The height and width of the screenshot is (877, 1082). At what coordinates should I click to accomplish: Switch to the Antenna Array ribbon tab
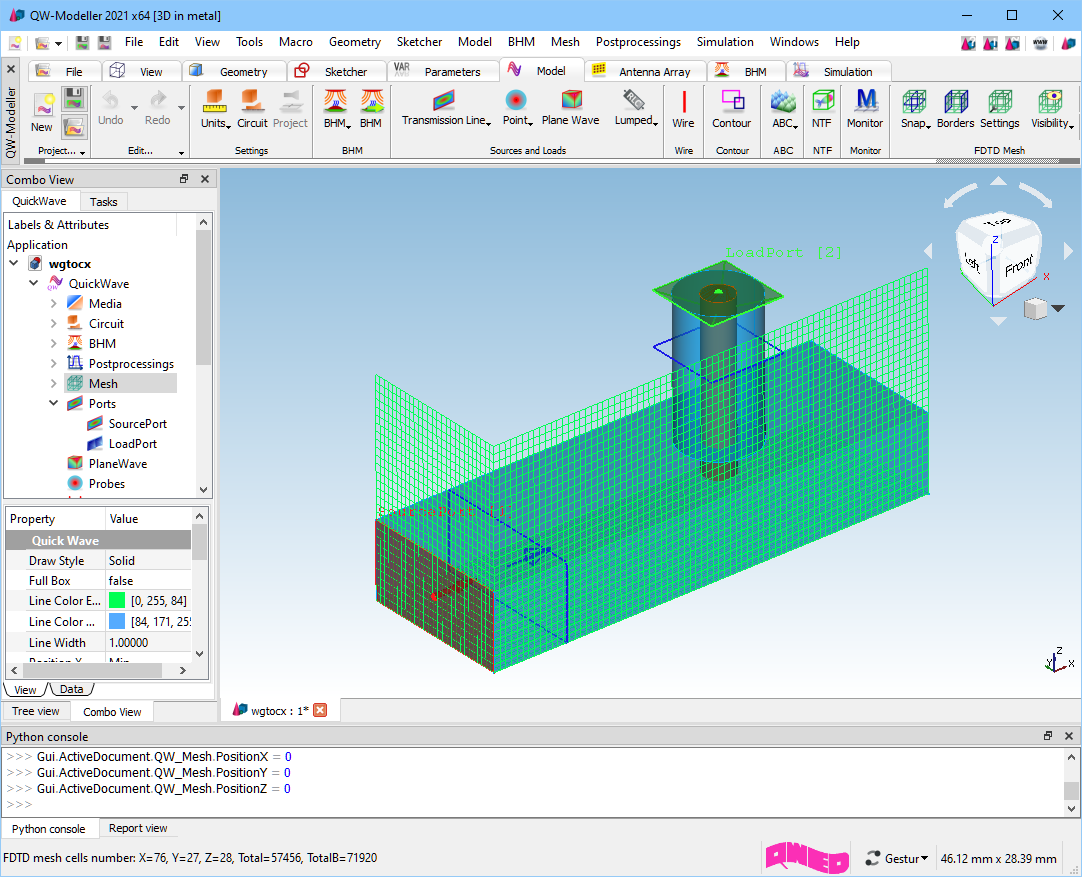[x=645, y=71]
